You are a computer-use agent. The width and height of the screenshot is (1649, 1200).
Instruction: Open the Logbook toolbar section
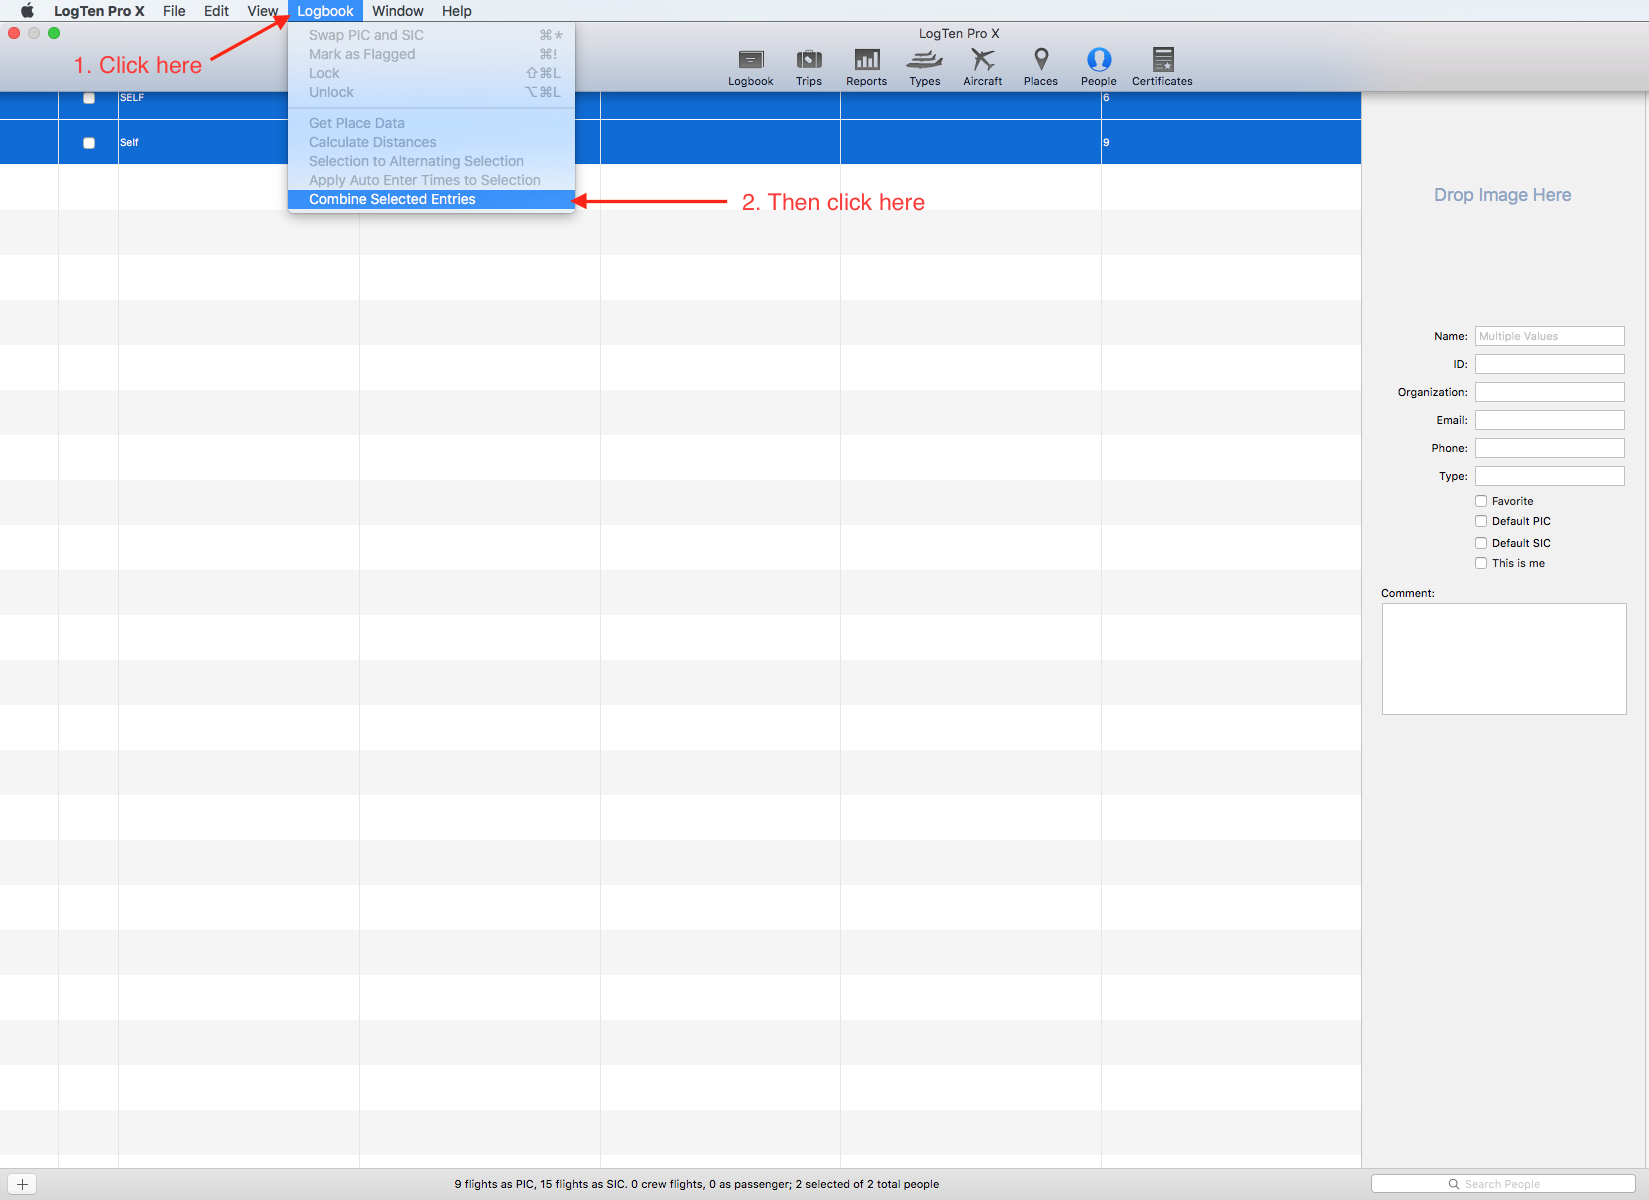pyautogui.click(x=750, y=67)
